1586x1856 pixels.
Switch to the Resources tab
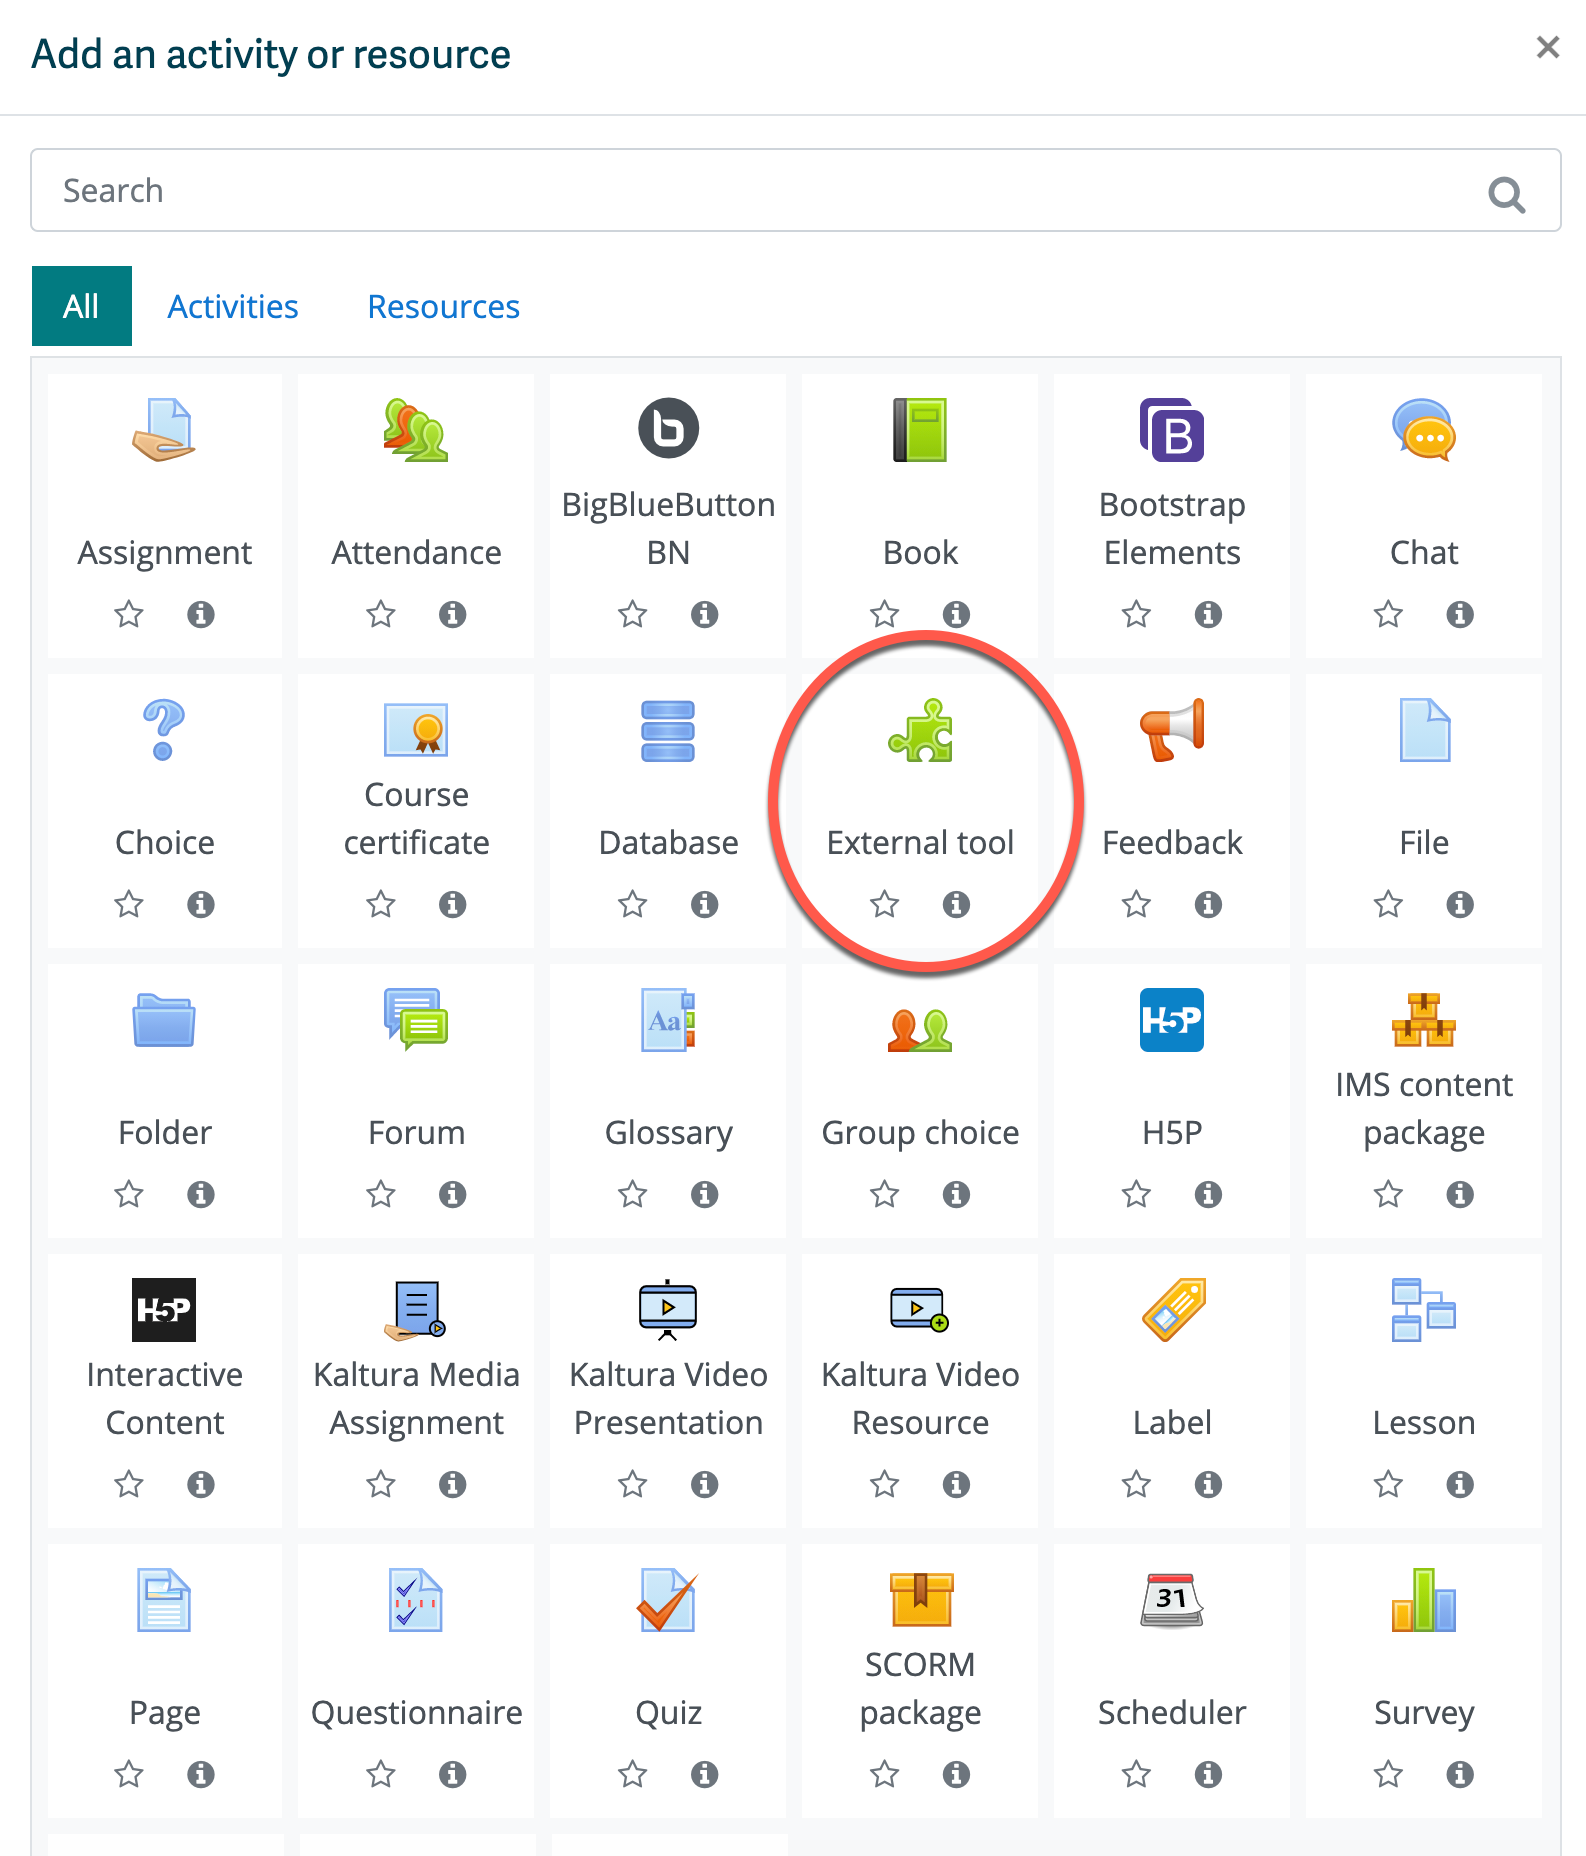coord(443,307)
